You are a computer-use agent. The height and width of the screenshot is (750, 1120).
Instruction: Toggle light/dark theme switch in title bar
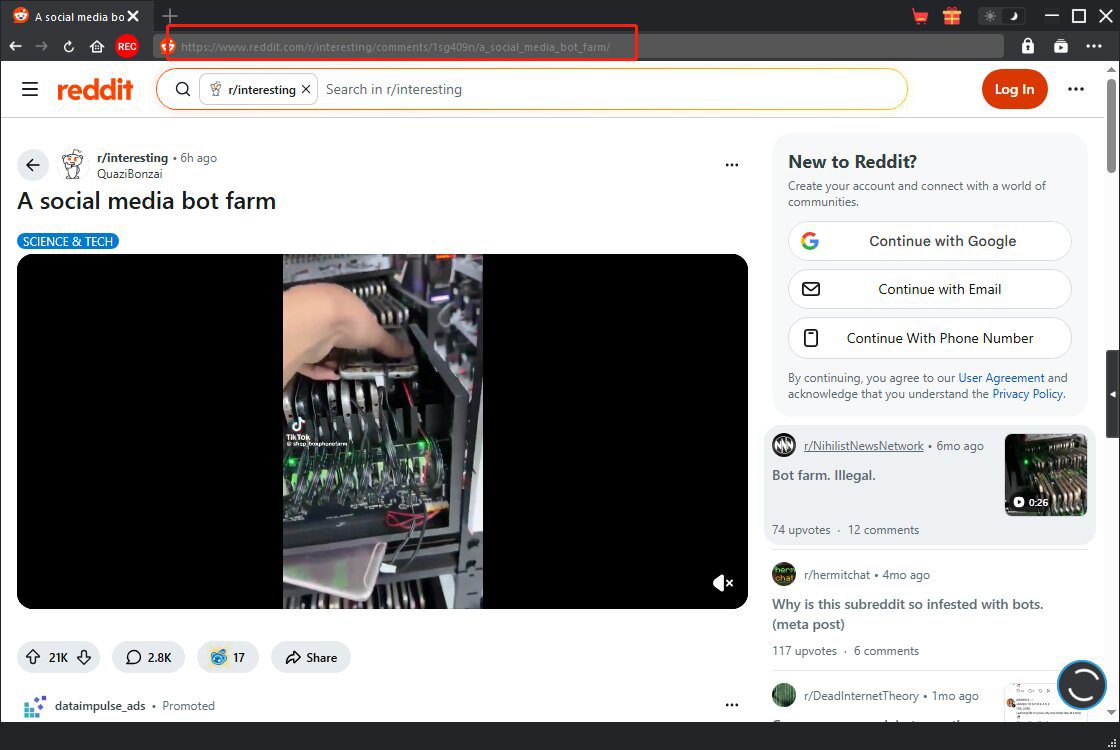tap(1002, 16)
